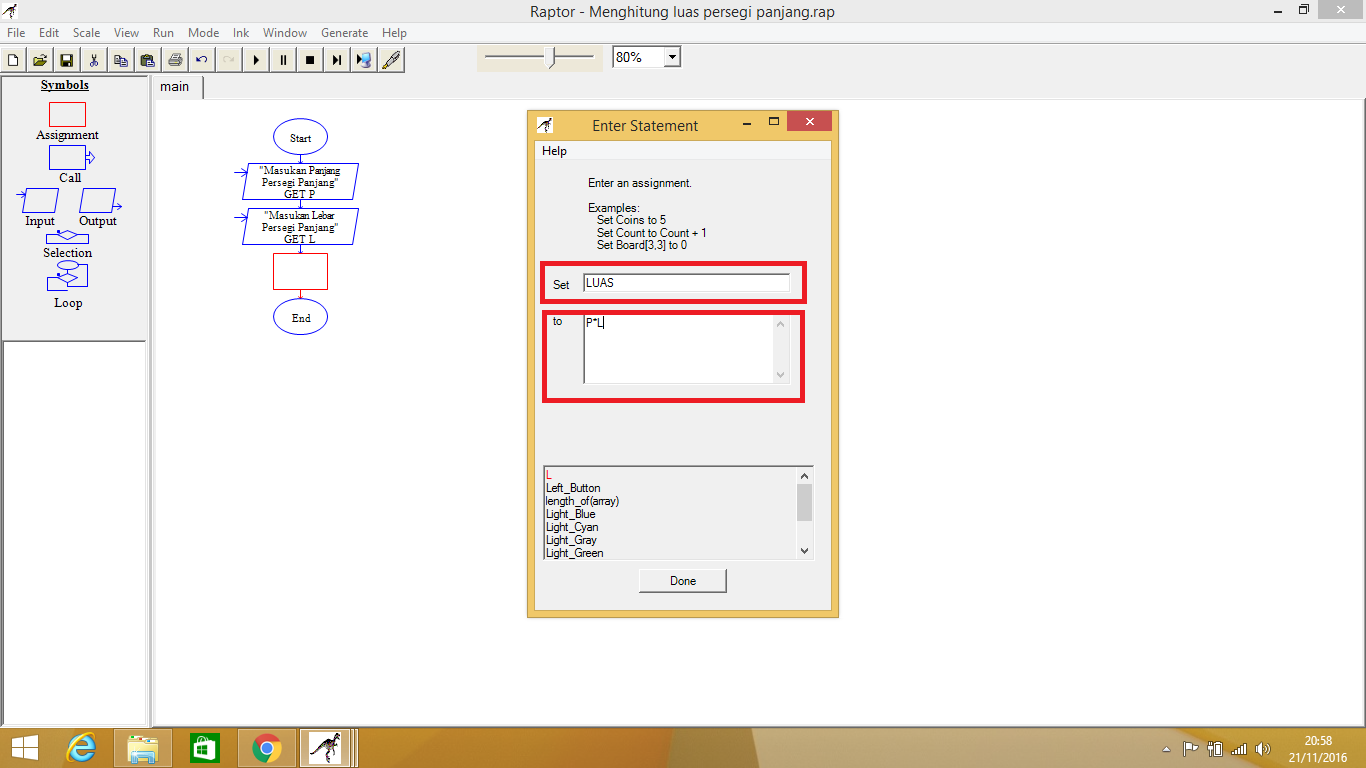The image size is (1366, 768).
Task: Save the flowchart via the Save icon
Action: 65,59
